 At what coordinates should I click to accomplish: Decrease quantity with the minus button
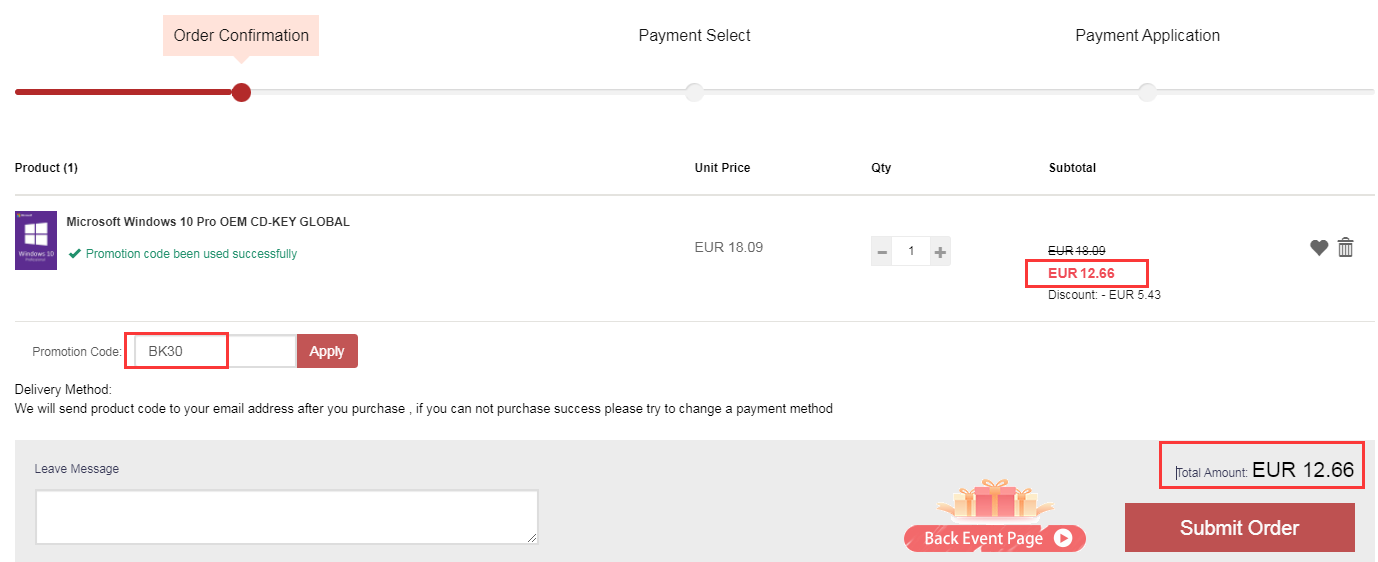coord(882,252)
